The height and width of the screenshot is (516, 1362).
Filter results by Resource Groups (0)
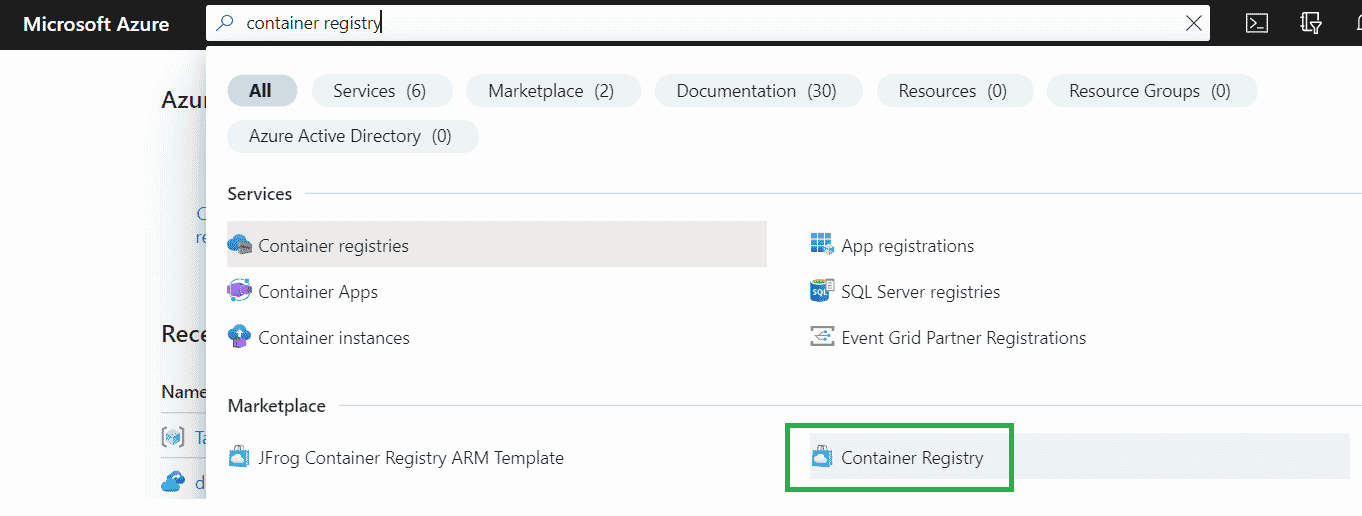(1152, 91)
